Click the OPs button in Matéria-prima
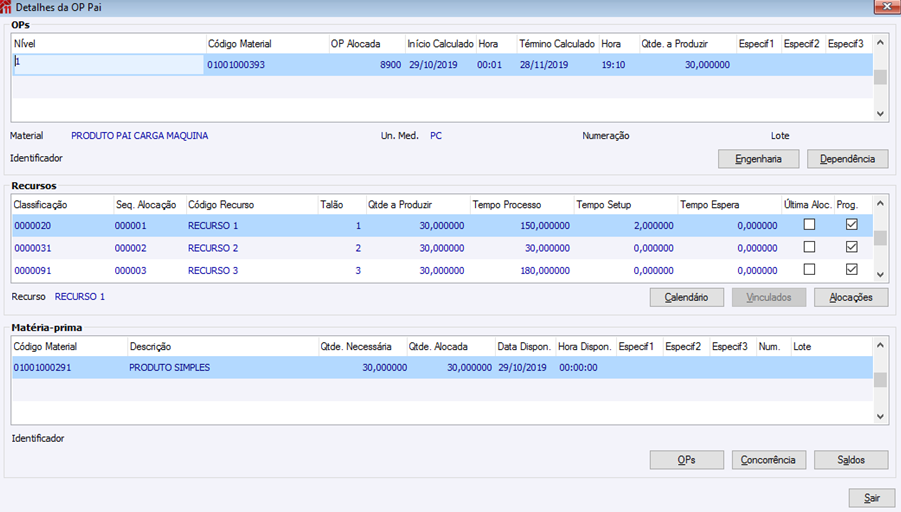This screenshot has height=512, width=901. pyautogui.click(x=687, y=460)
